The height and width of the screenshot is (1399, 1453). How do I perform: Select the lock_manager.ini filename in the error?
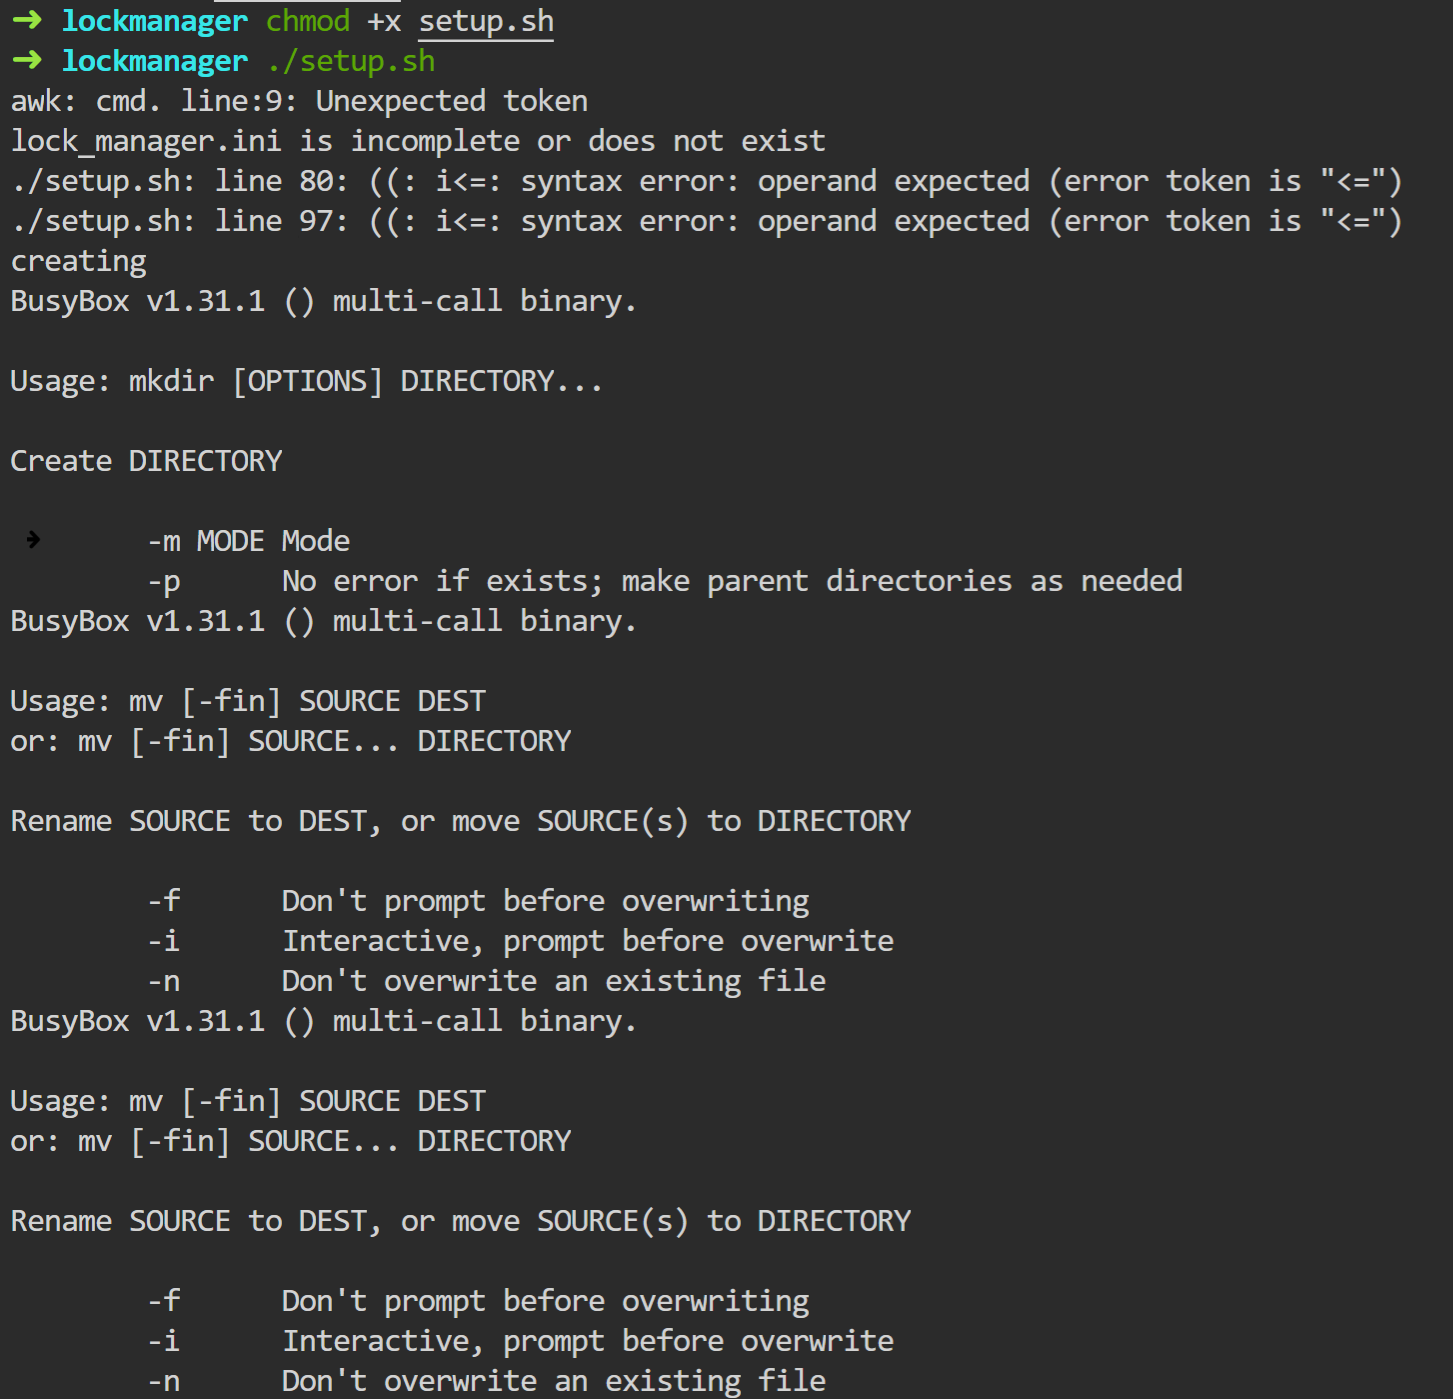tap(146, 141)
